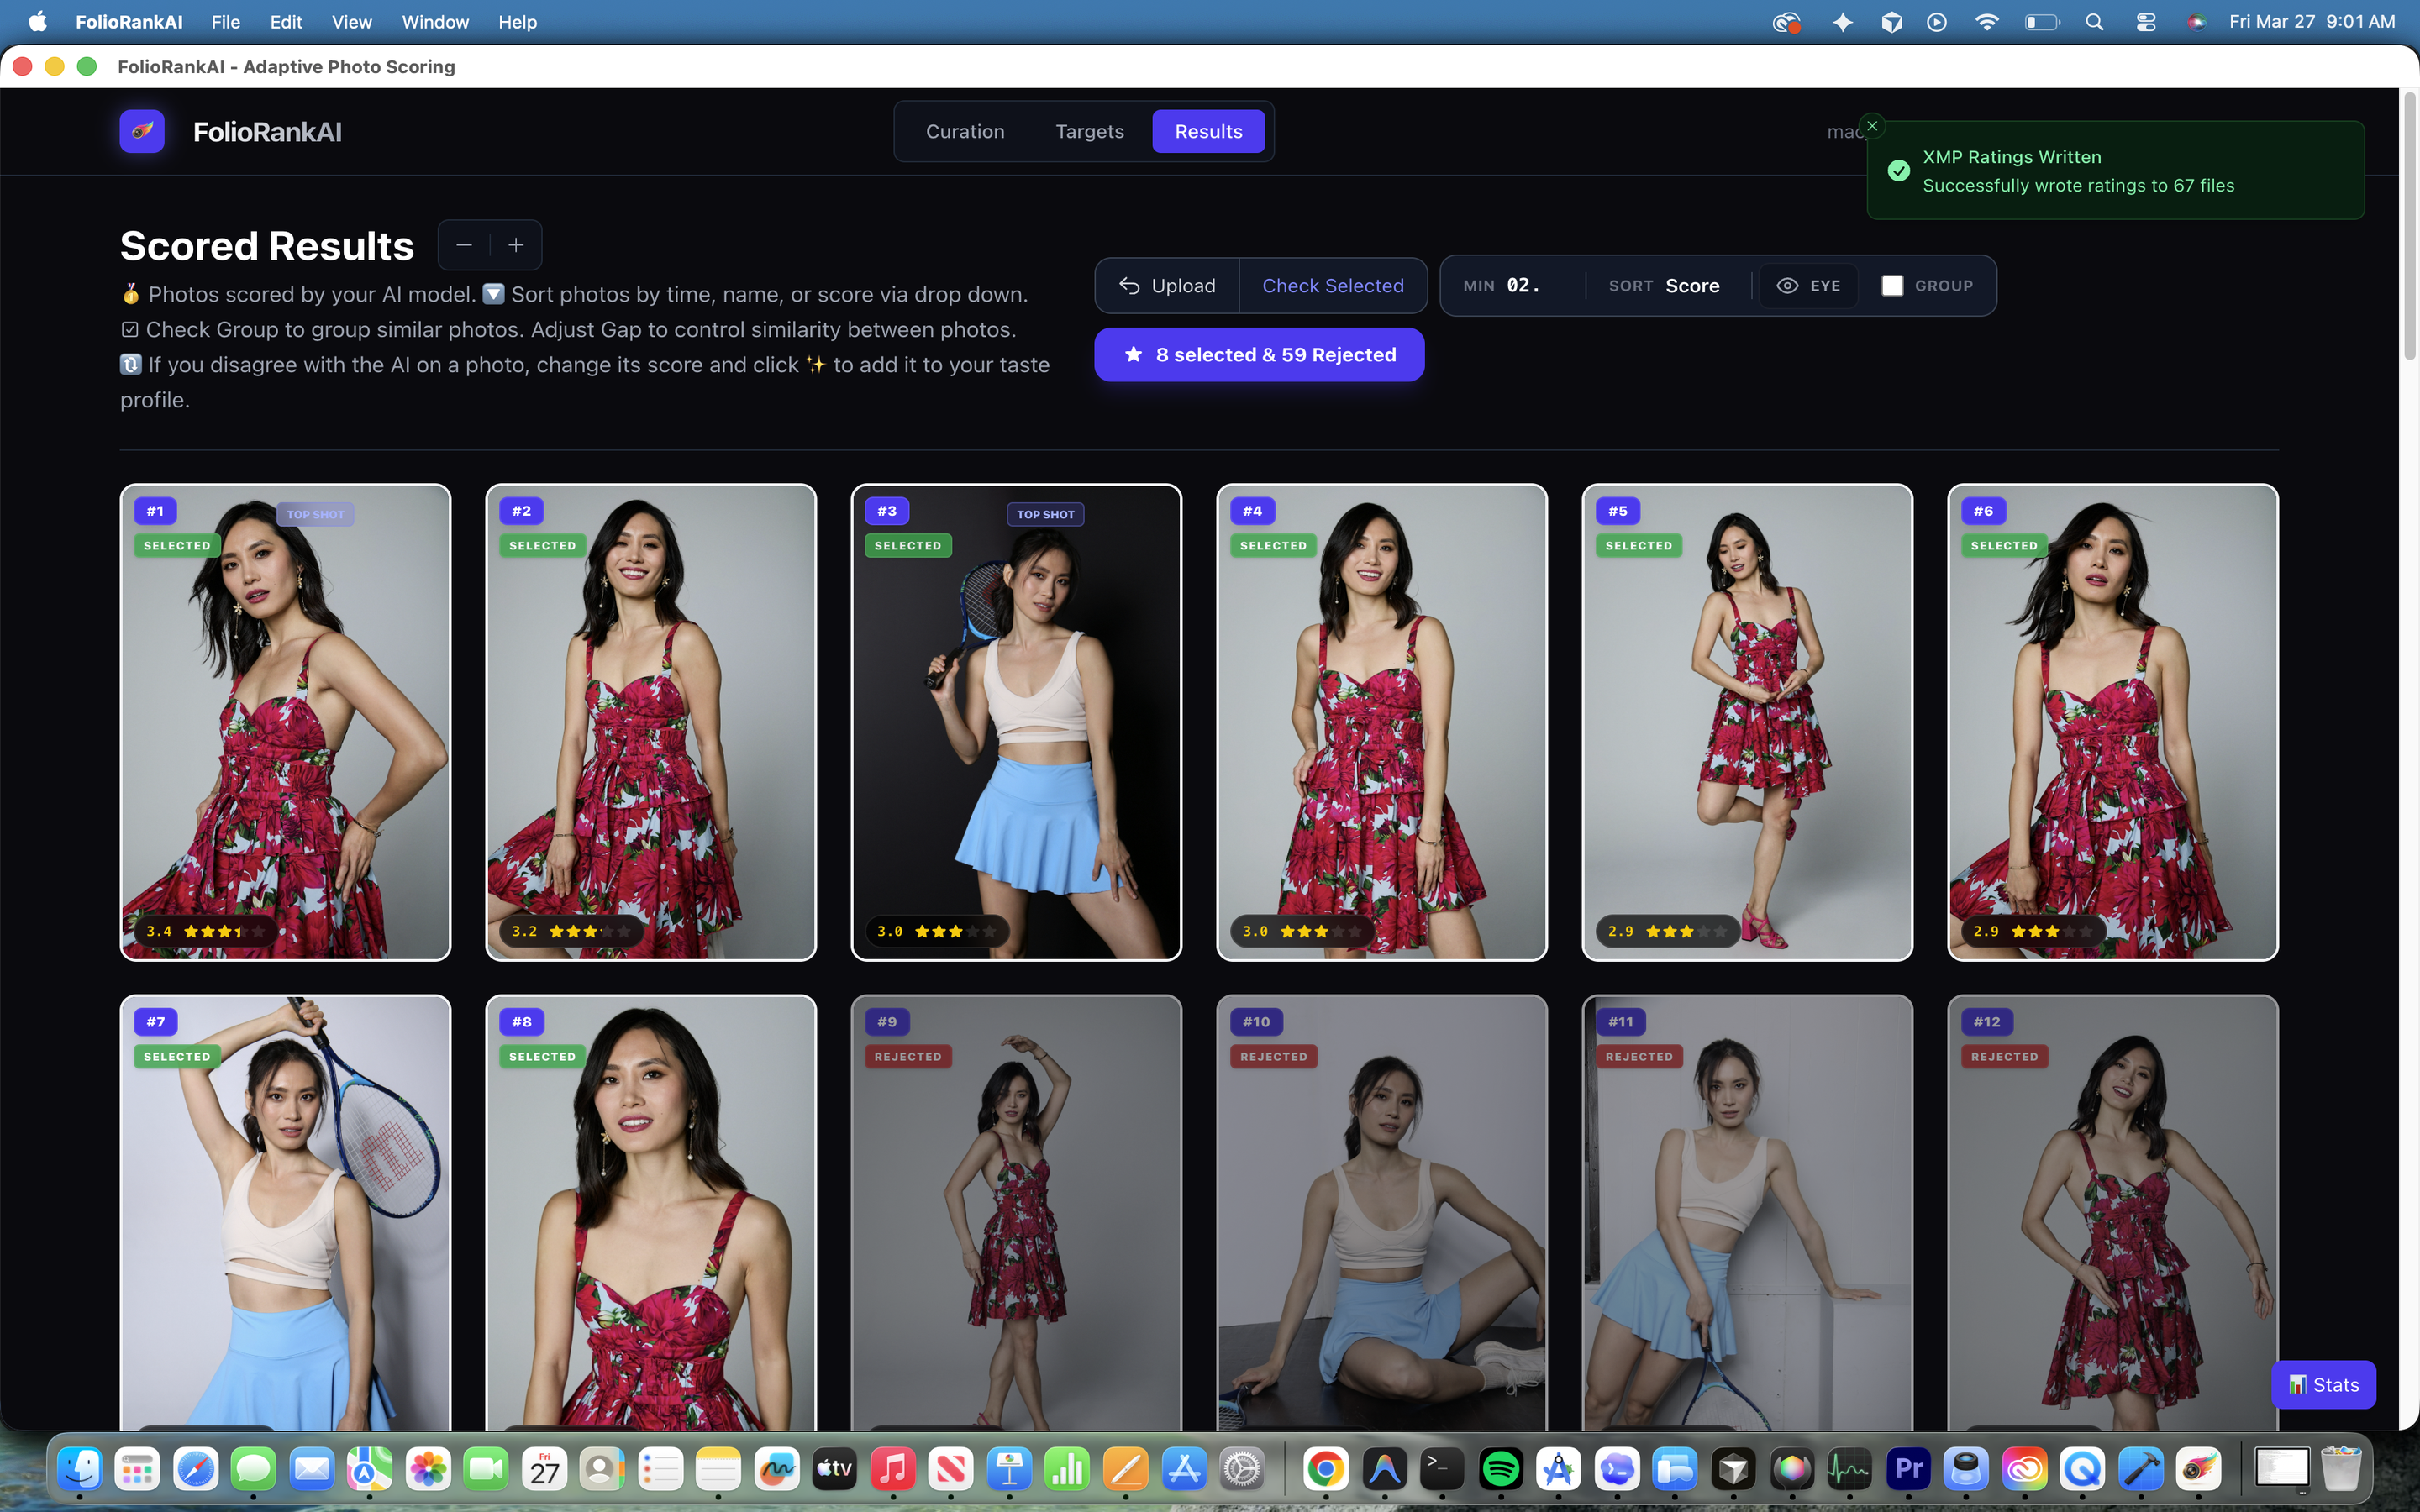The image size is (2420, 1512).
Task: Toggle REJECTED badge on photo #9
Action: click(x=908, y=1057)
